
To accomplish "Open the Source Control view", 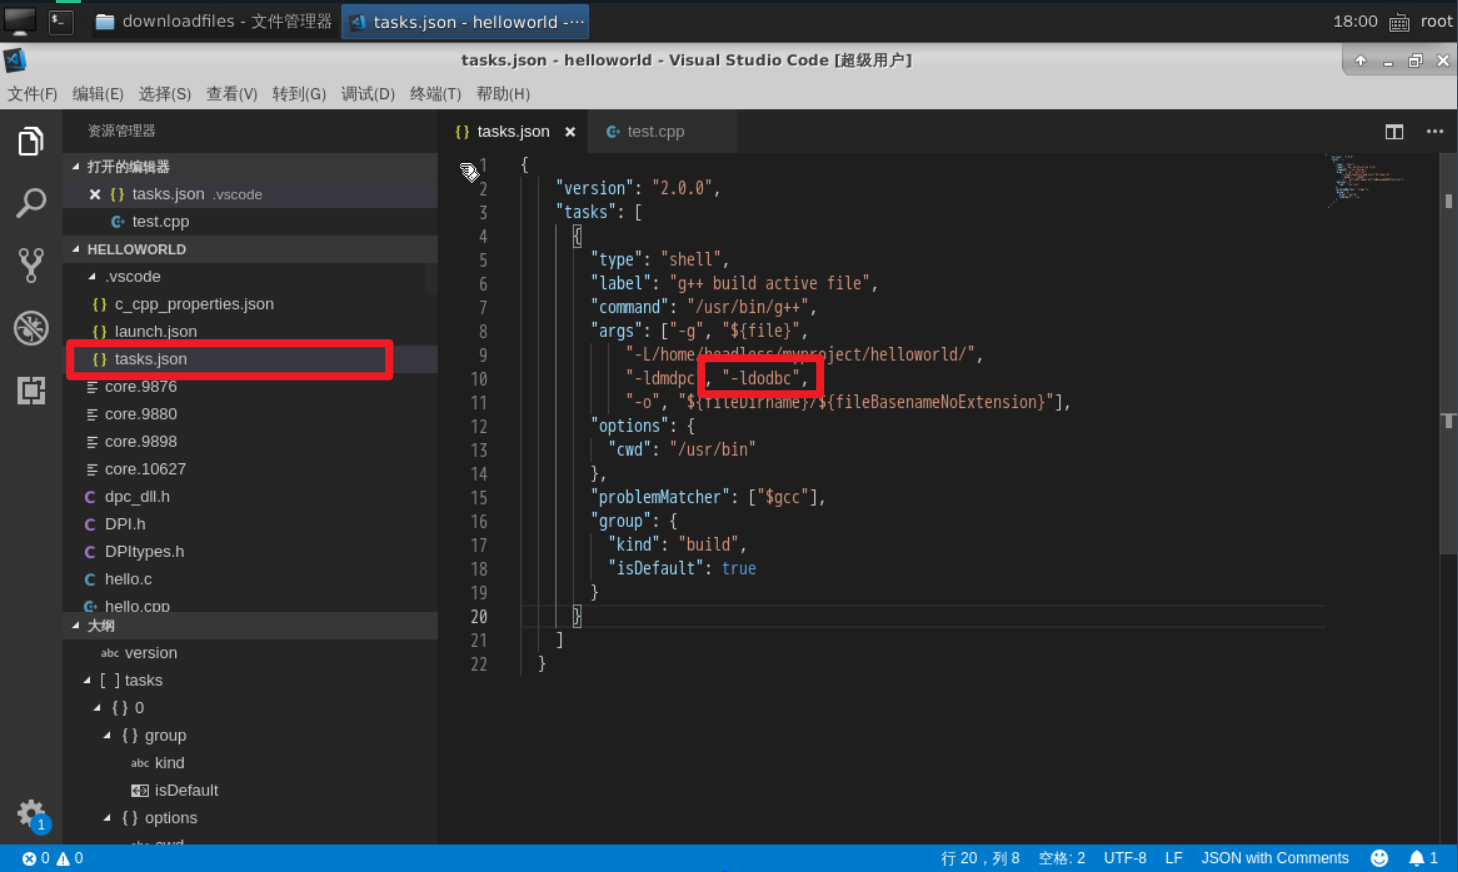I will (31, 265).
